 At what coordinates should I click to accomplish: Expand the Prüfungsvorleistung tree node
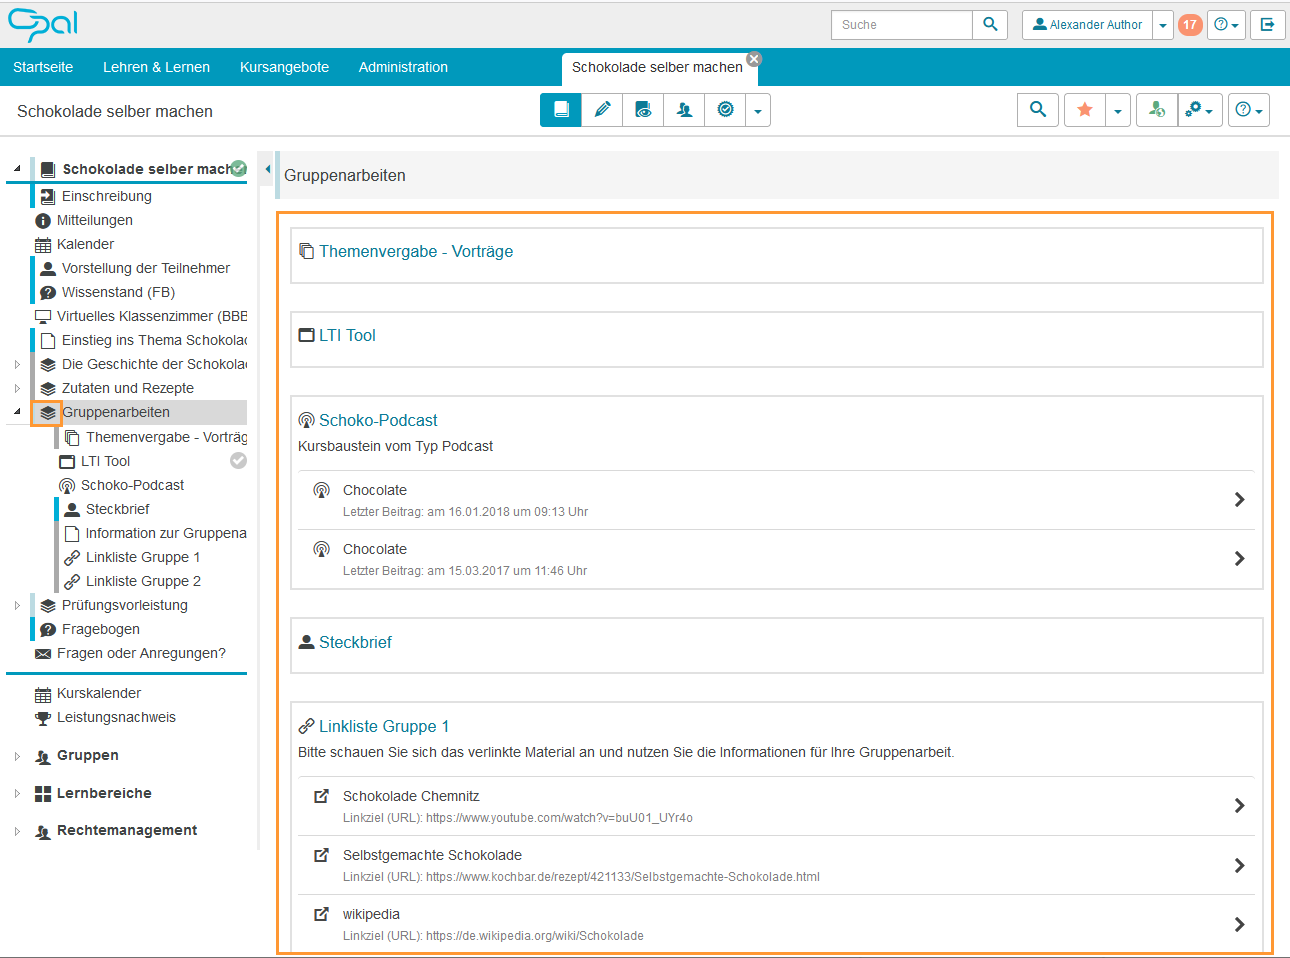tap(17, 605)
